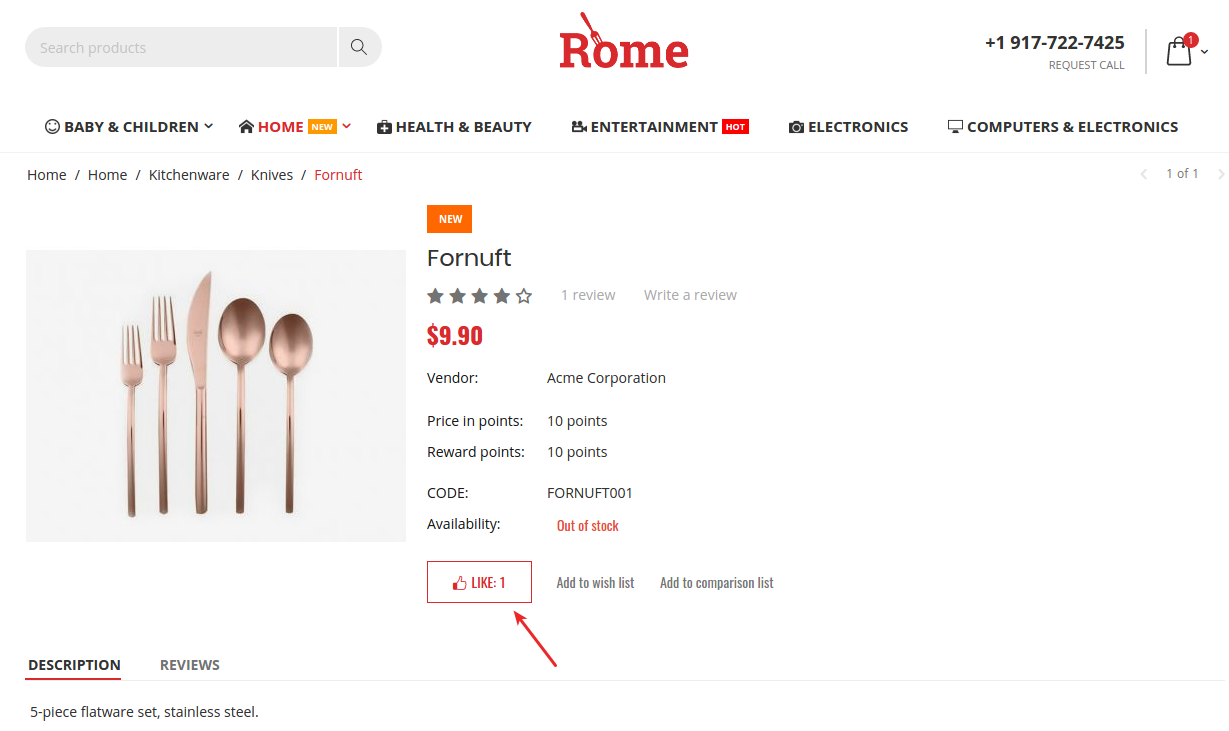
Task: Expand the Home menu chevron
Action: [346, 126]
